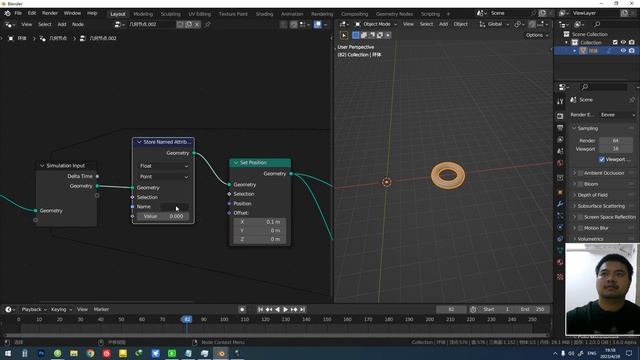Toggle the Collection exclude checkbox in outliner
The width and height of the screenshot is (640, 360).
tap(615, 42)
